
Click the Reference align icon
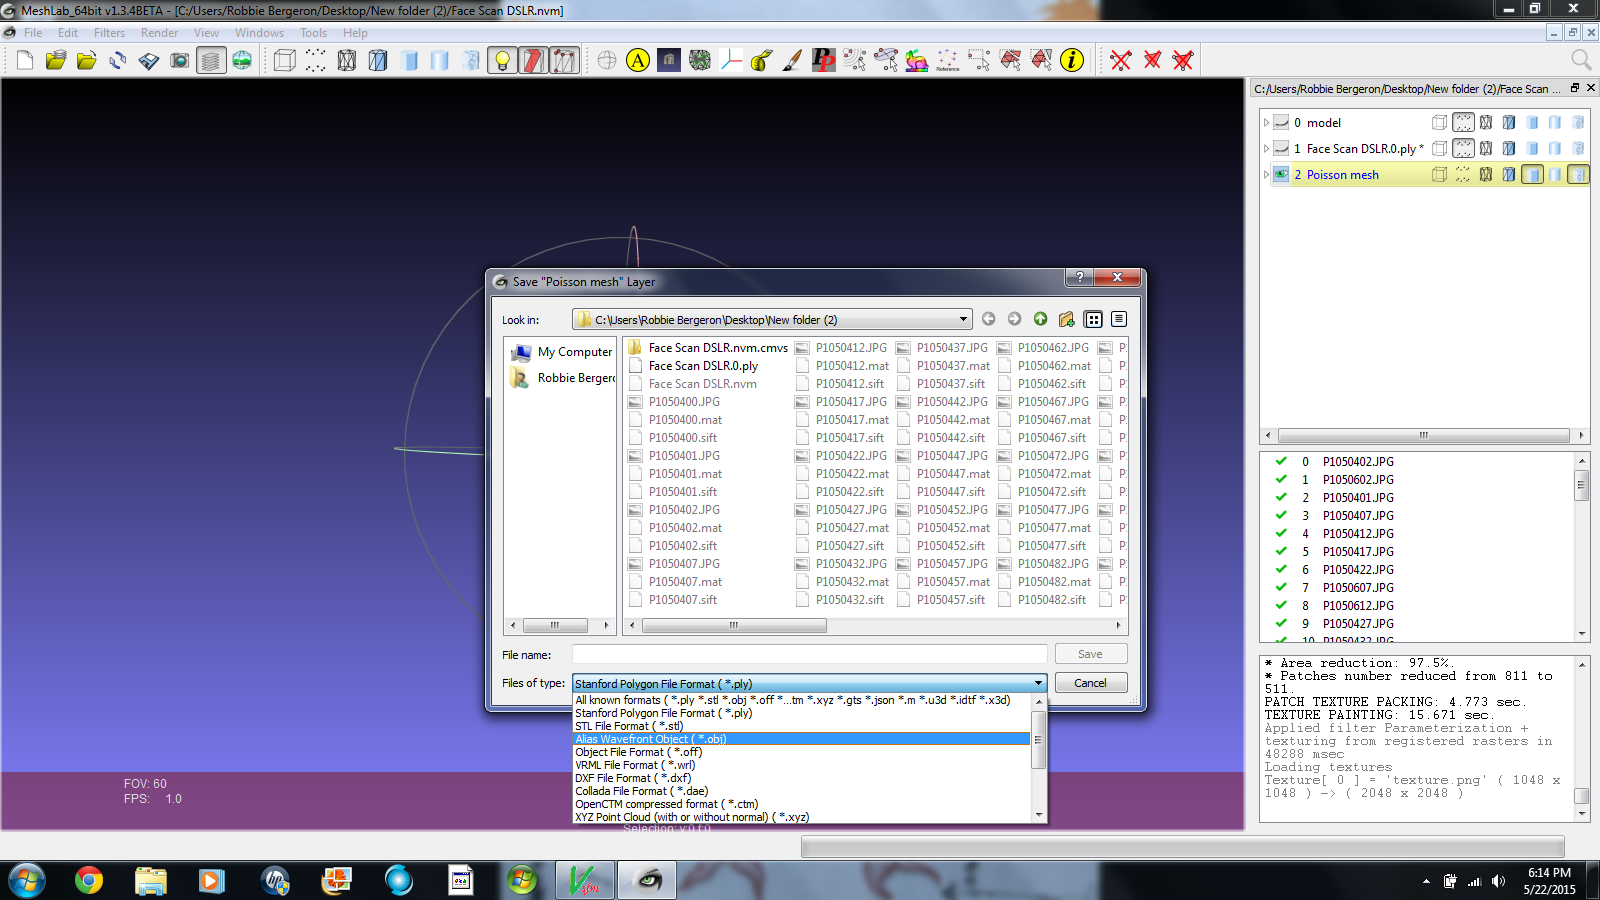click(948, 61)
